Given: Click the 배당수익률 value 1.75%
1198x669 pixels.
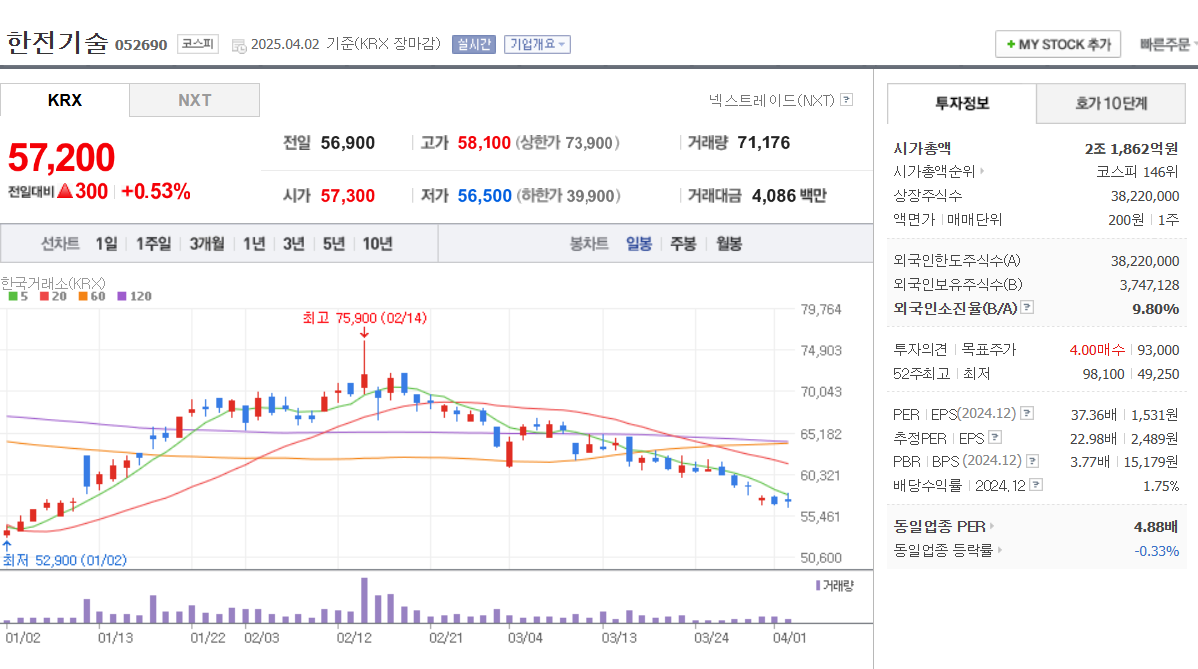Looking at the screenshot, I should pos(1161,486).
